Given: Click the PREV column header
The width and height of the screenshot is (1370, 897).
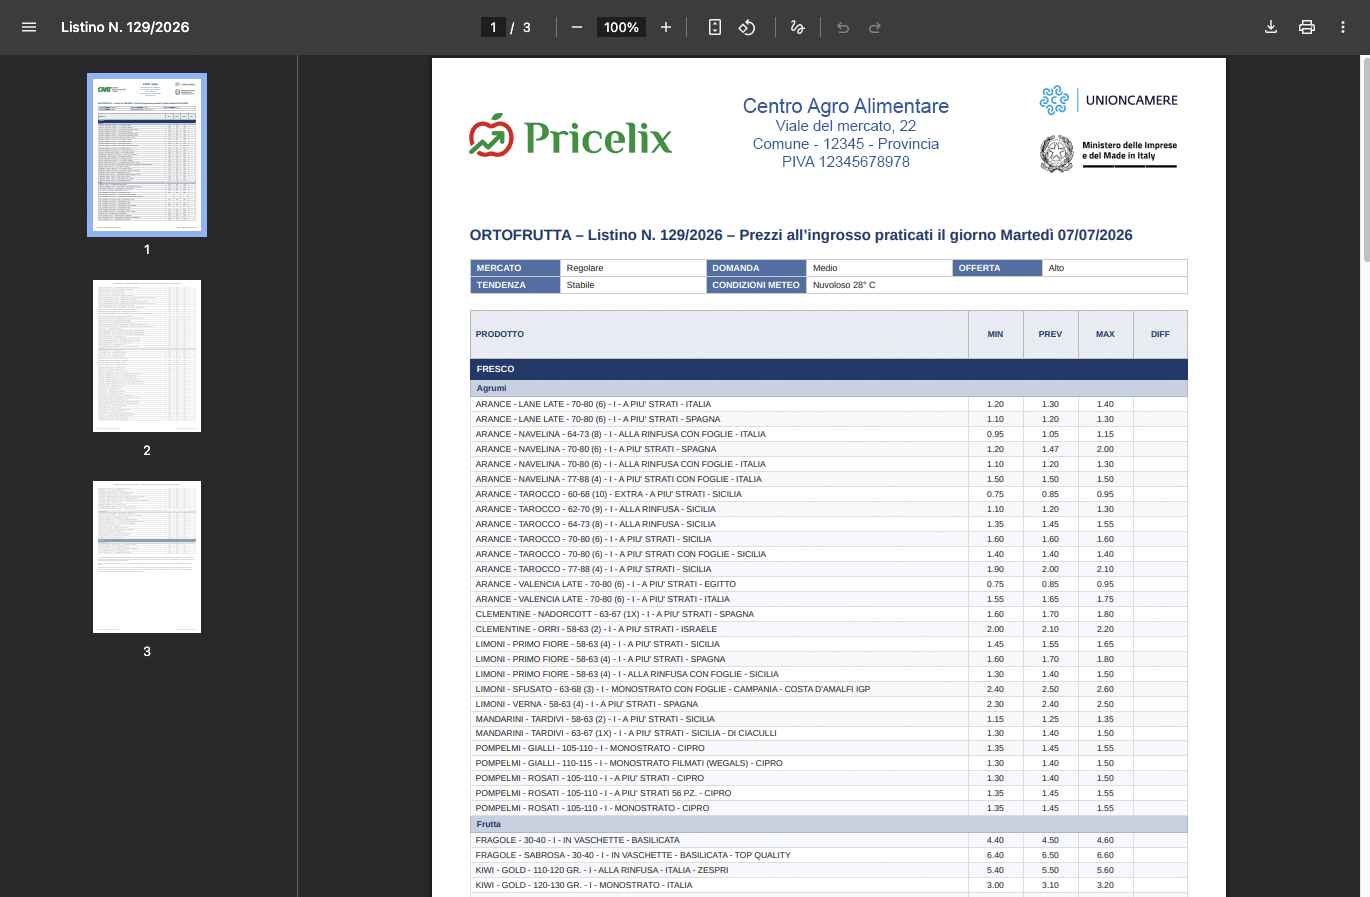Looking at the screenshot, I should (x=1050, y=334).
